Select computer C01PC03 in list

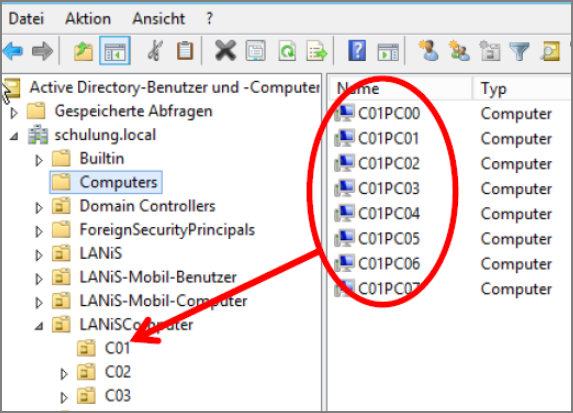(x=389, y=189)
